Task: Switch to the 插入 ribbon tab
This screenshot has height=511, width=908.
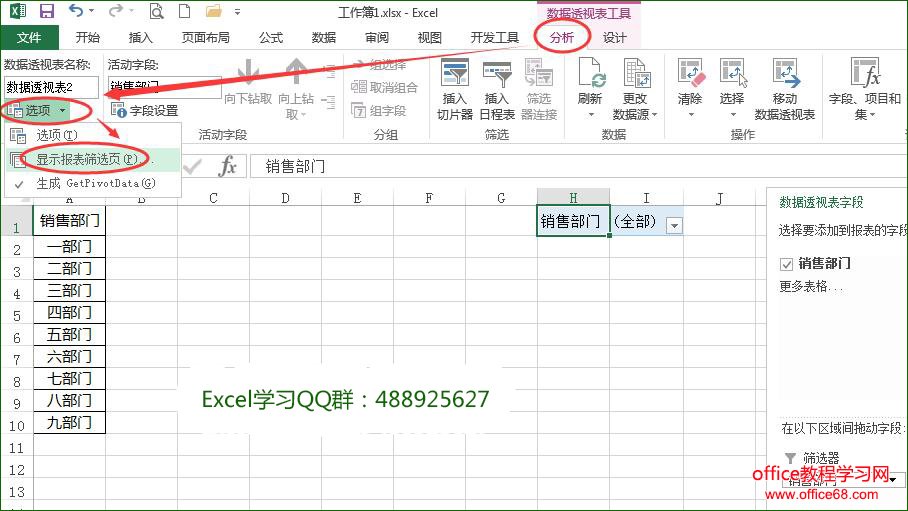Action: click(140, 38)
